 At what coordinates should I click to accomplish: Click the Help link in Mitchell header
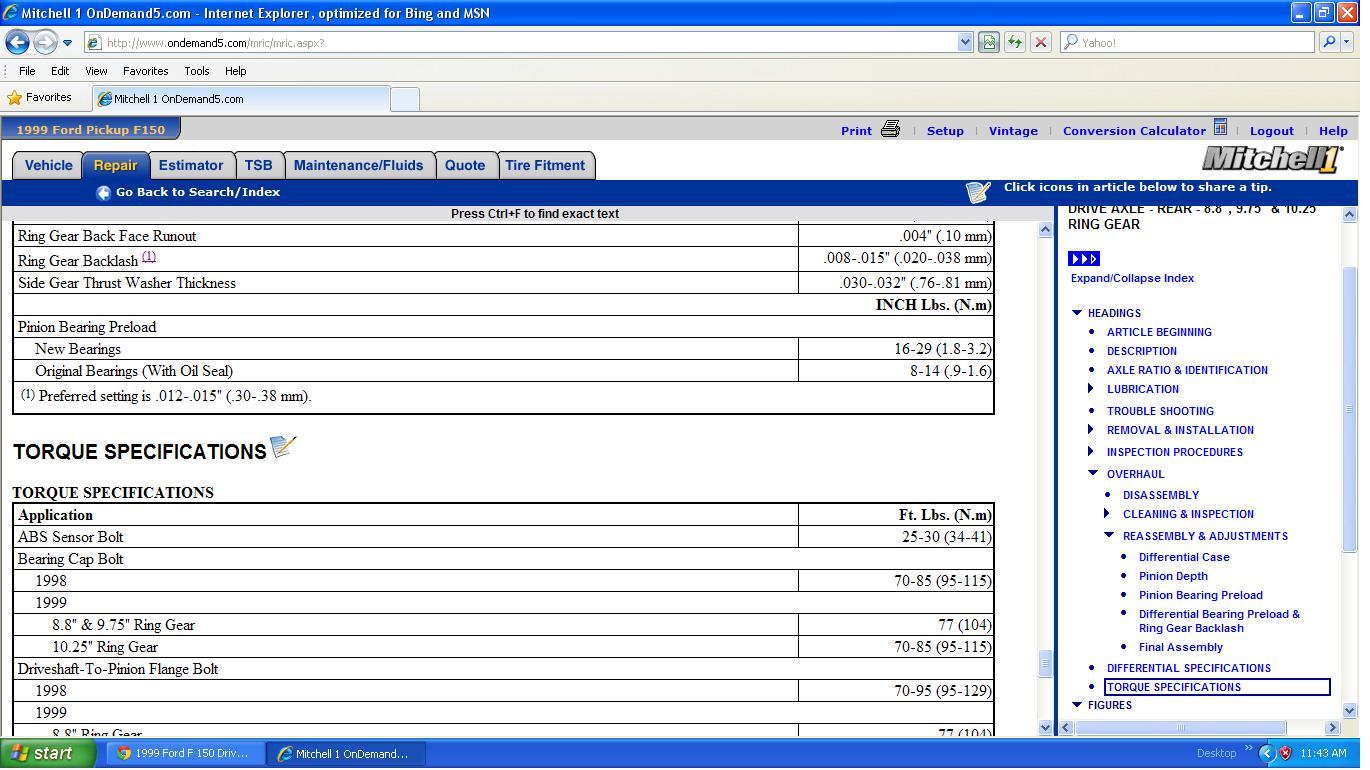(1333, 131)
